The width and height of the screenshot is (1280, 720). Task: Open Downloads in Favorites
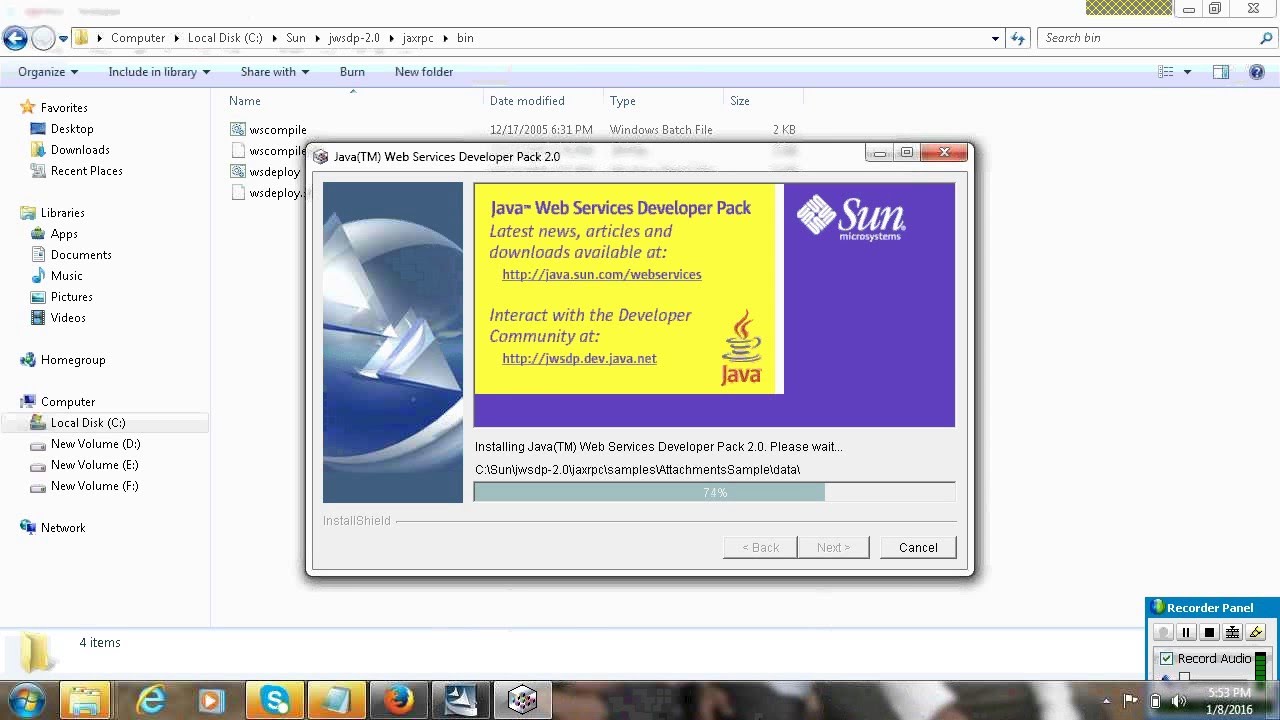[x=80, y=150]
